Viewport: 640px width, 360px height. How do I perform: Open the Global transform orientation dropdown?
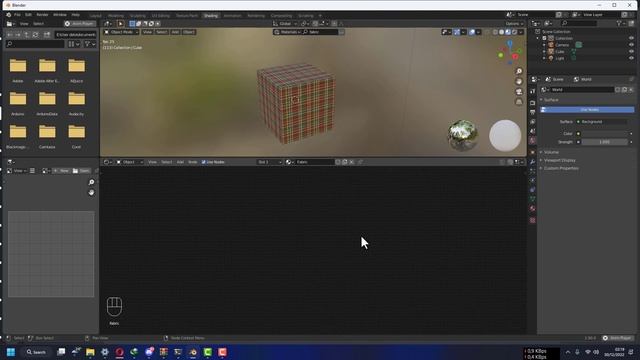285,24
